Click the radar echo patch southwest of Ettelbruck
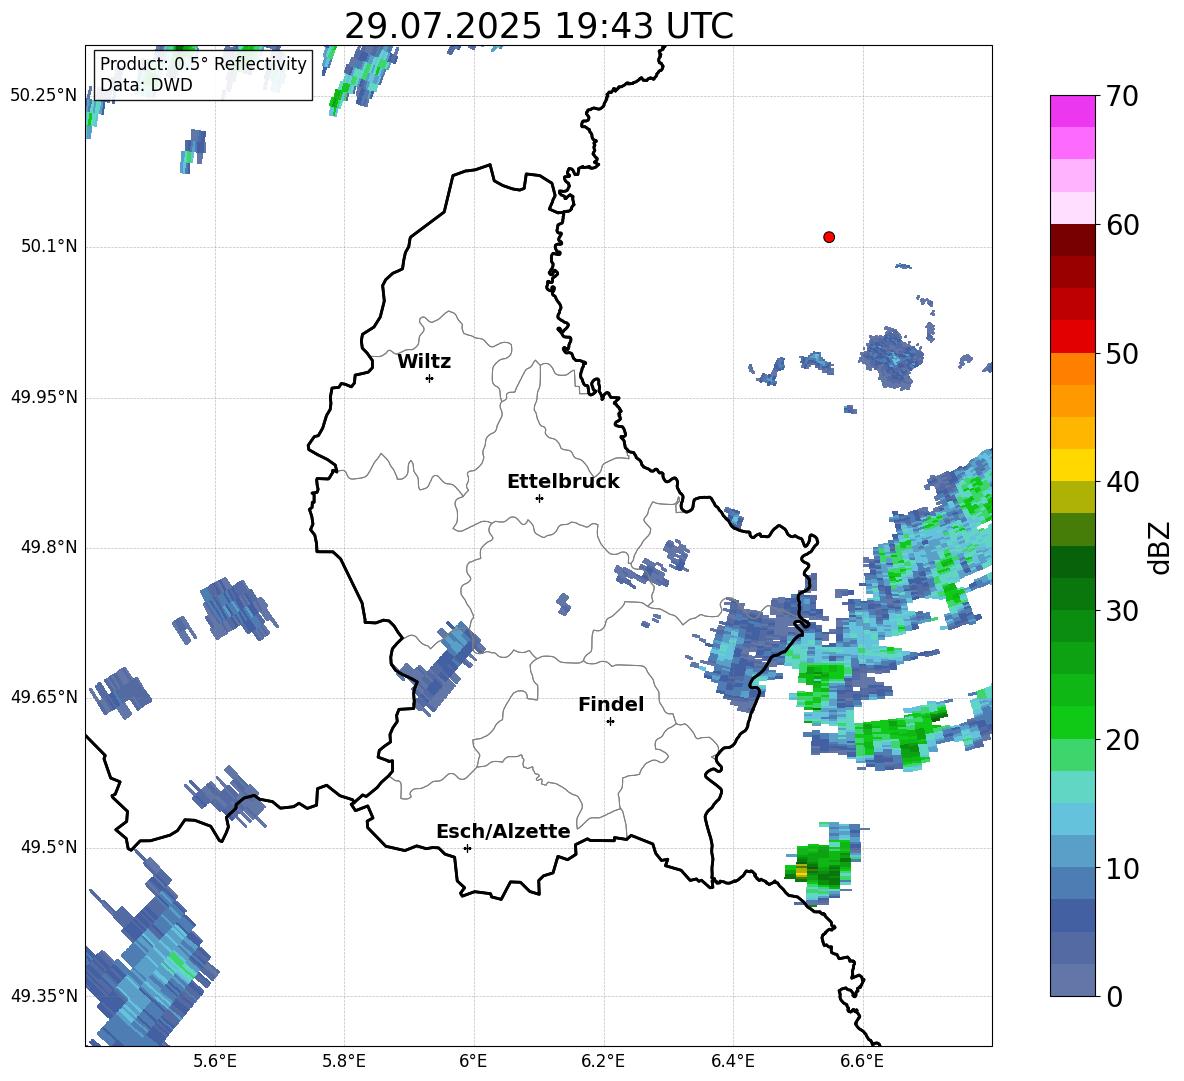Screen dimensions: 1184x1081 click(x=440, y=666)
